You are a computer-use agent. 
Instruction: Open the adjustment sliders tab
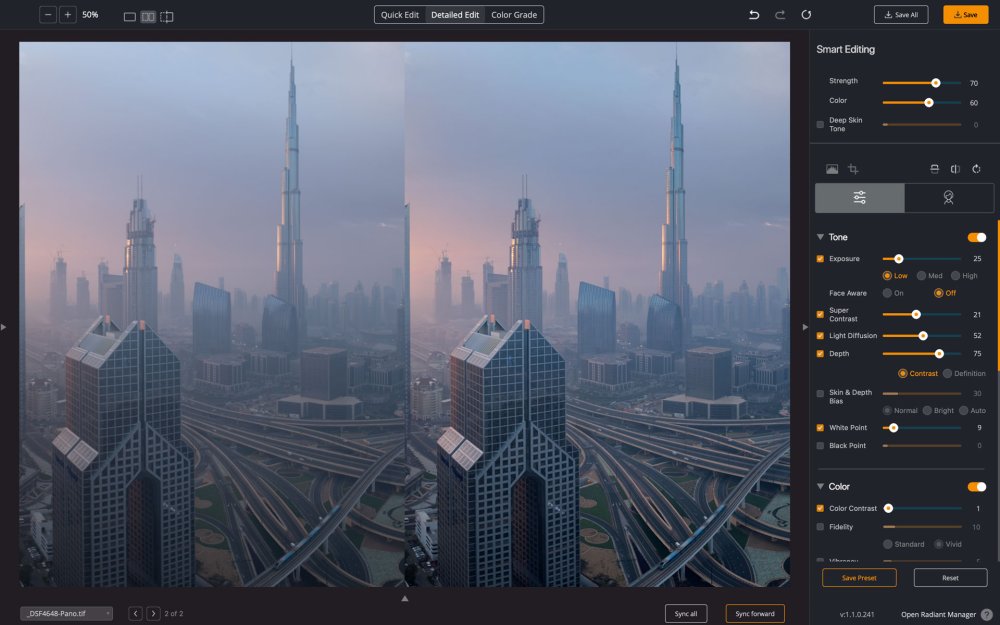(x=860, y=198)
